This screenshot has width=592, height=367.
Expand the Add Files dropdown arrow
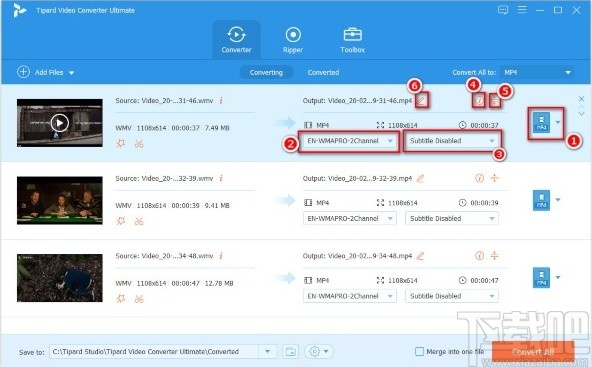tap(71, 72)
